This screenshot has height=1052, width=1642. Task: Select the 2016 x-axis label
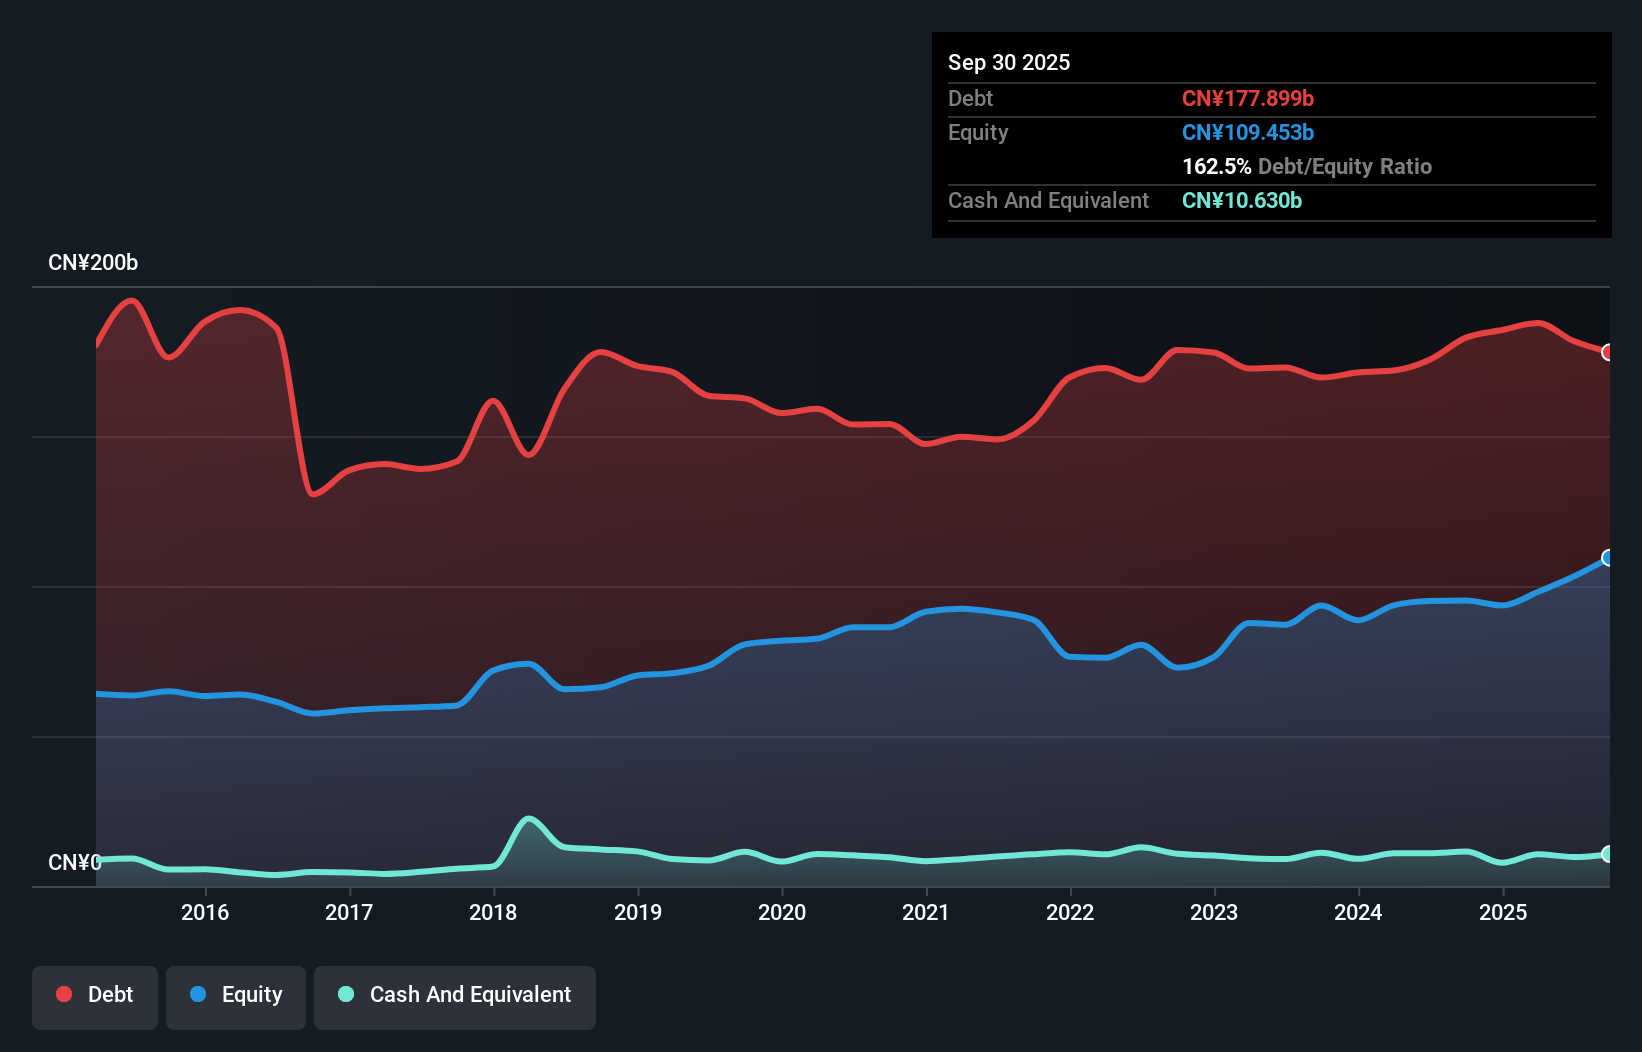pos(205,912)
